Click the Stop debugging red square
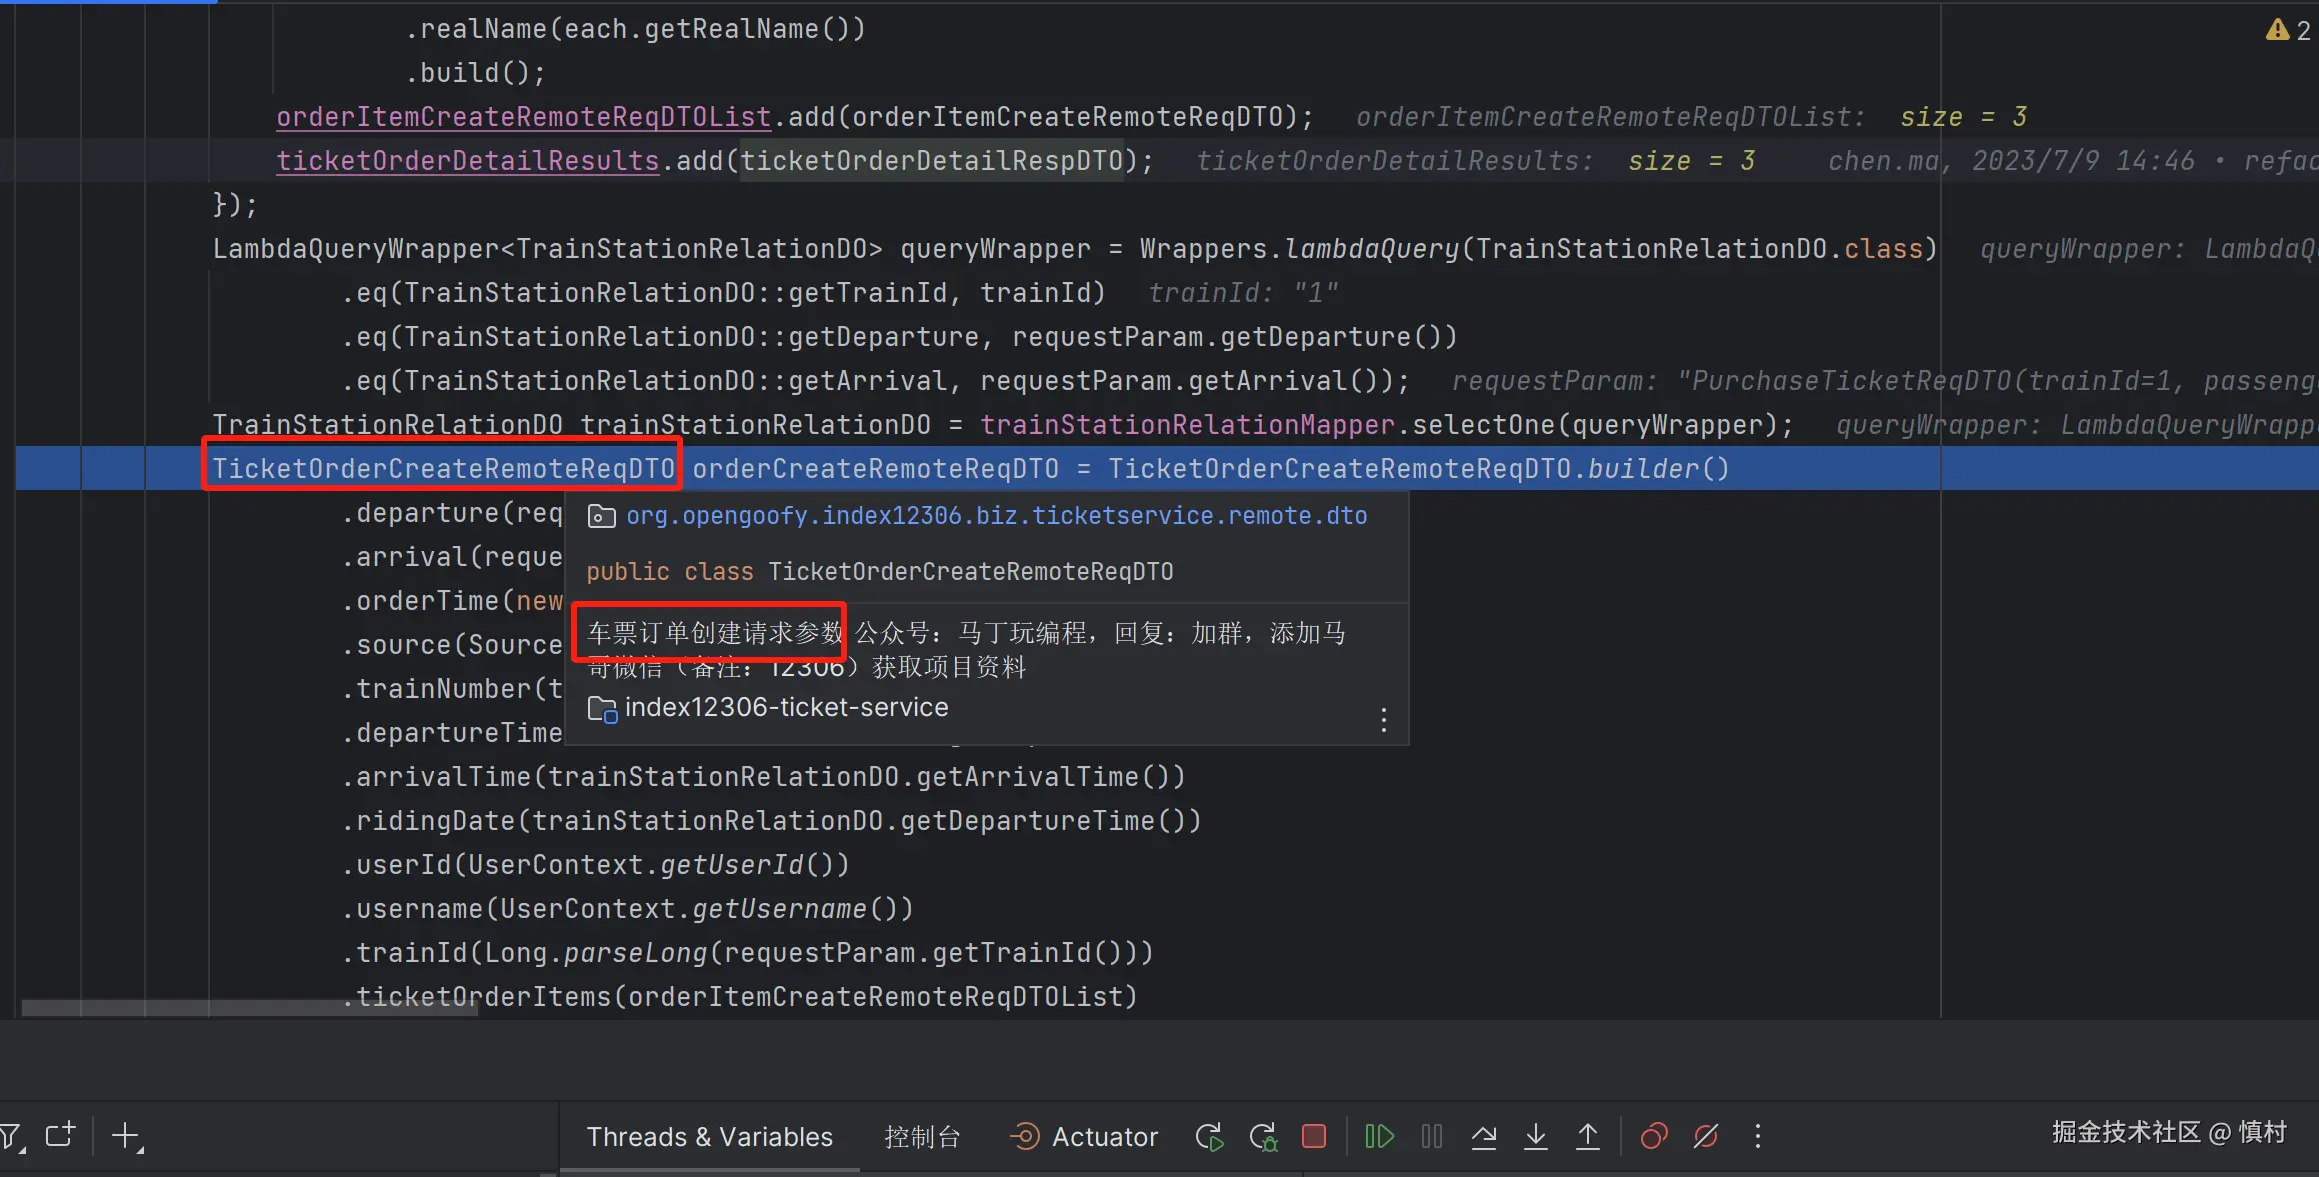2319x1177 pixels. click(x=1314, y=1137)
